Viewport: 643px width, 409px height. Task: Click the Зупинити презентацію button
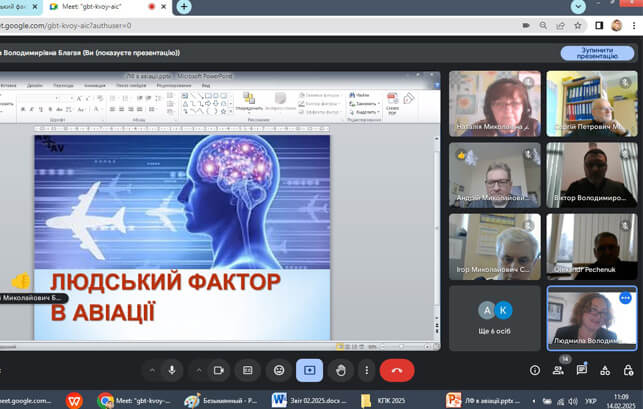click(x=597, y=53)
